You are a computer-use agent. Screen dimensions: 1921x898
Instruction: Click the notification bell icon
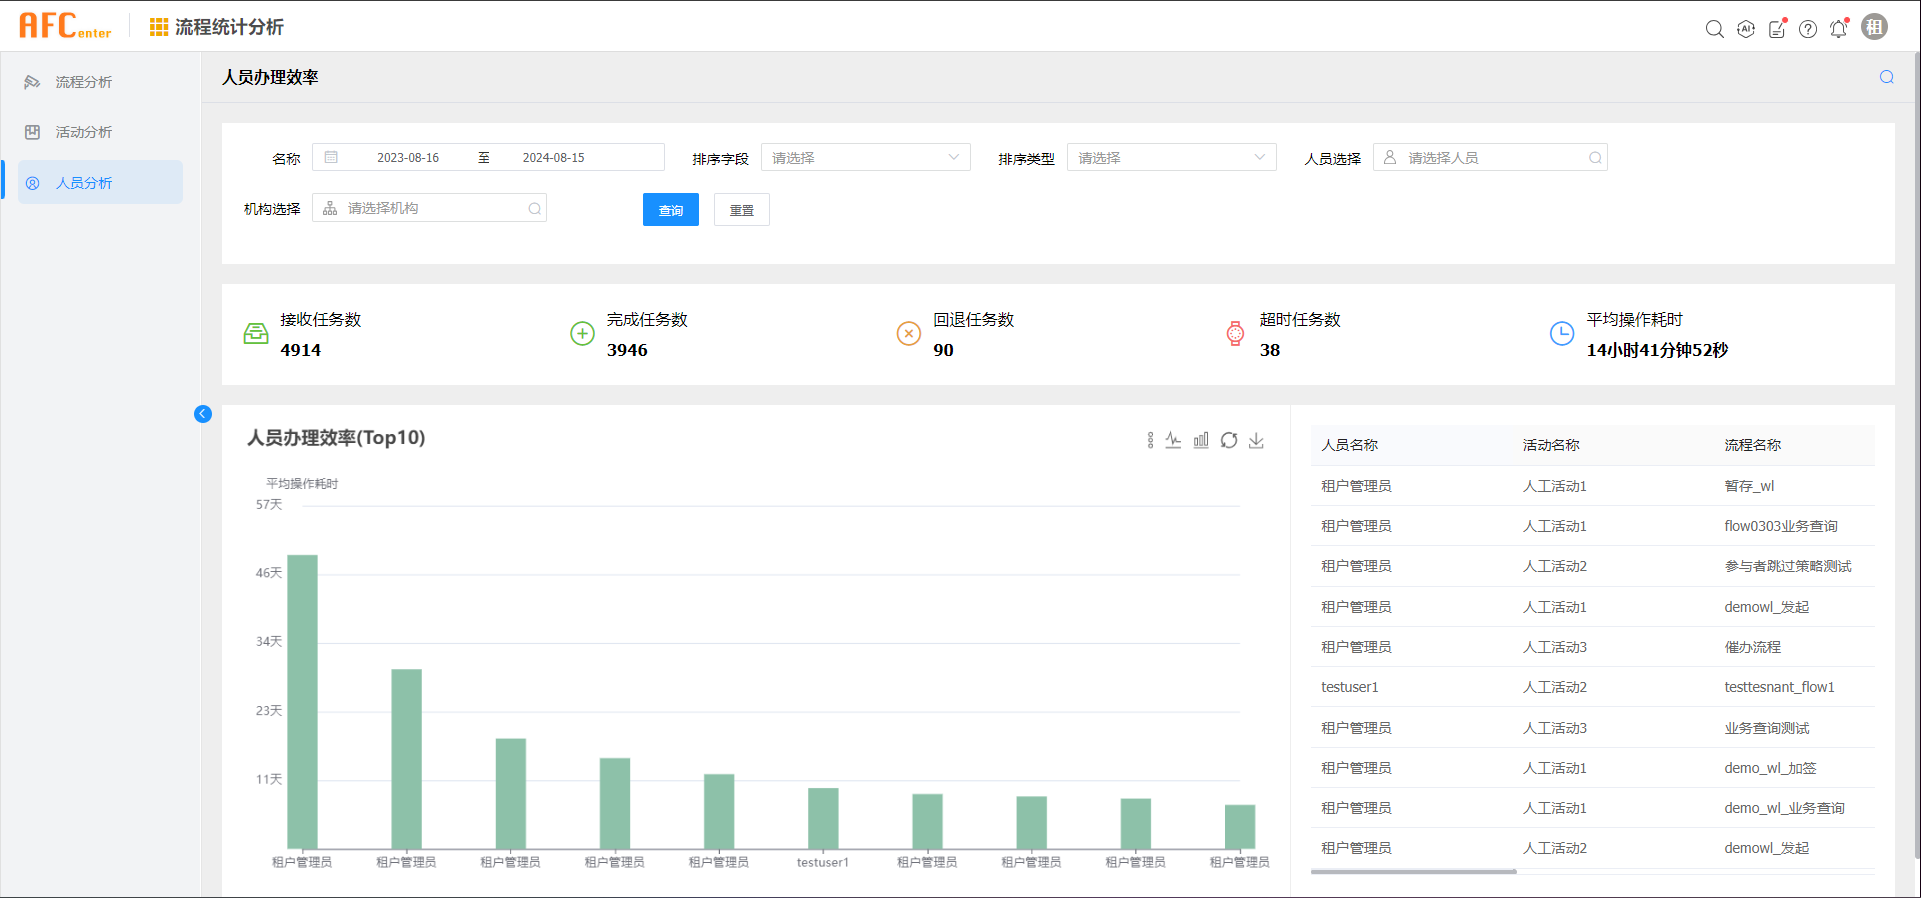[1838, 29]
